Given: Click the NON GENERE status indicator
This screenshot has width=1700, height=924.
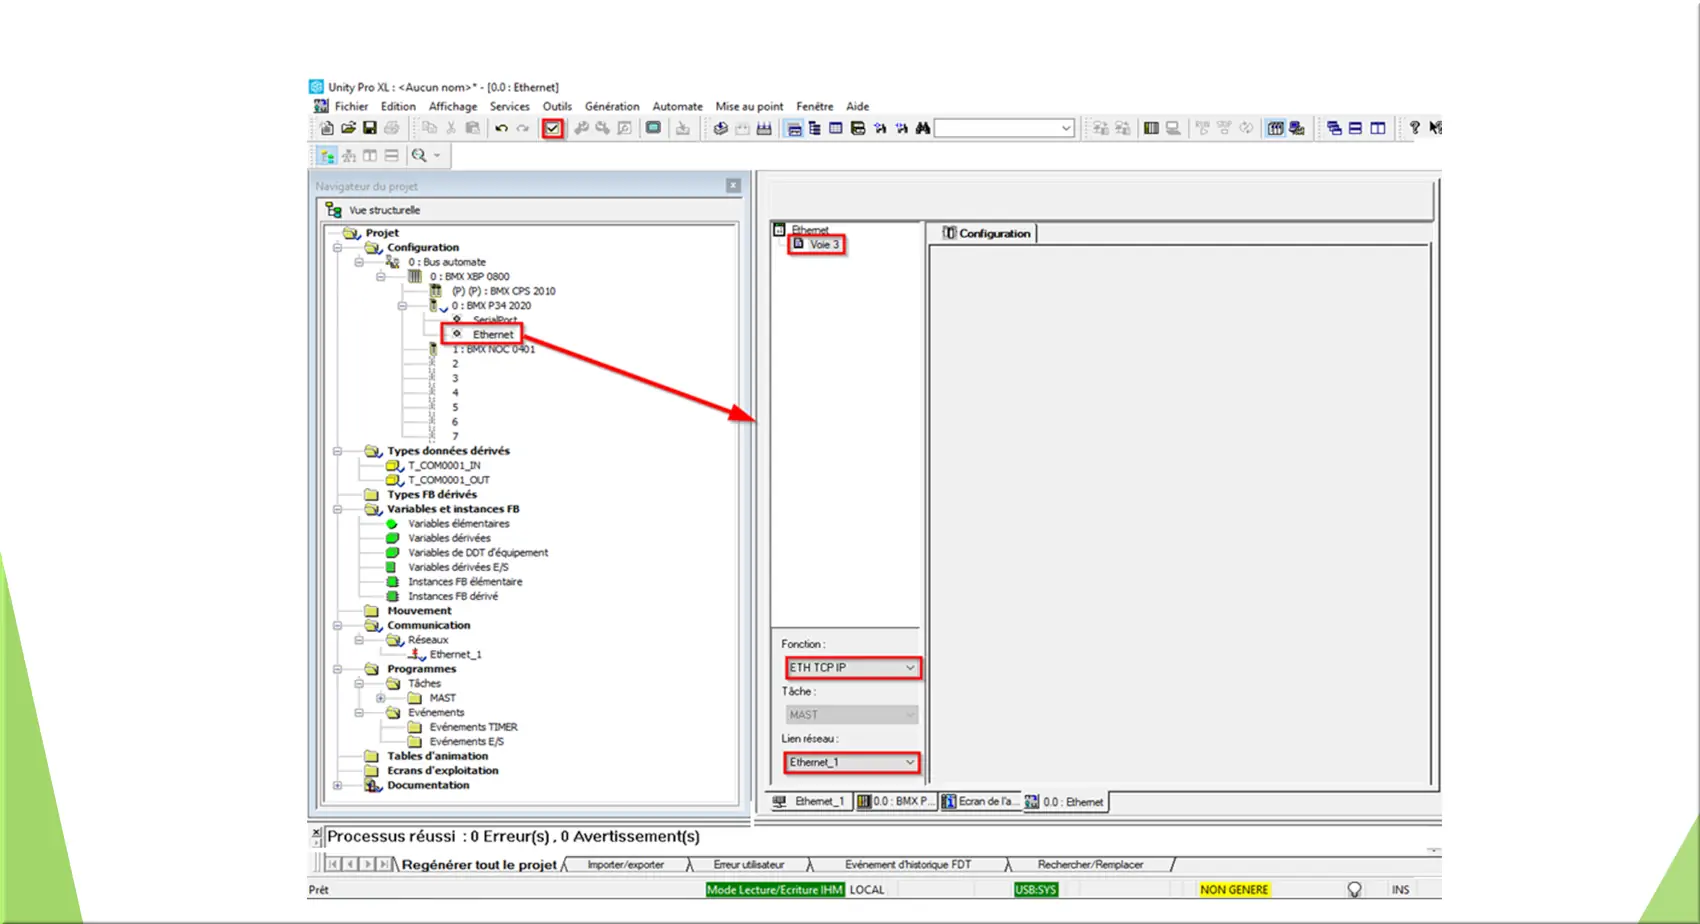Looking at the screenshot, I should click(x=1234, y=889).
